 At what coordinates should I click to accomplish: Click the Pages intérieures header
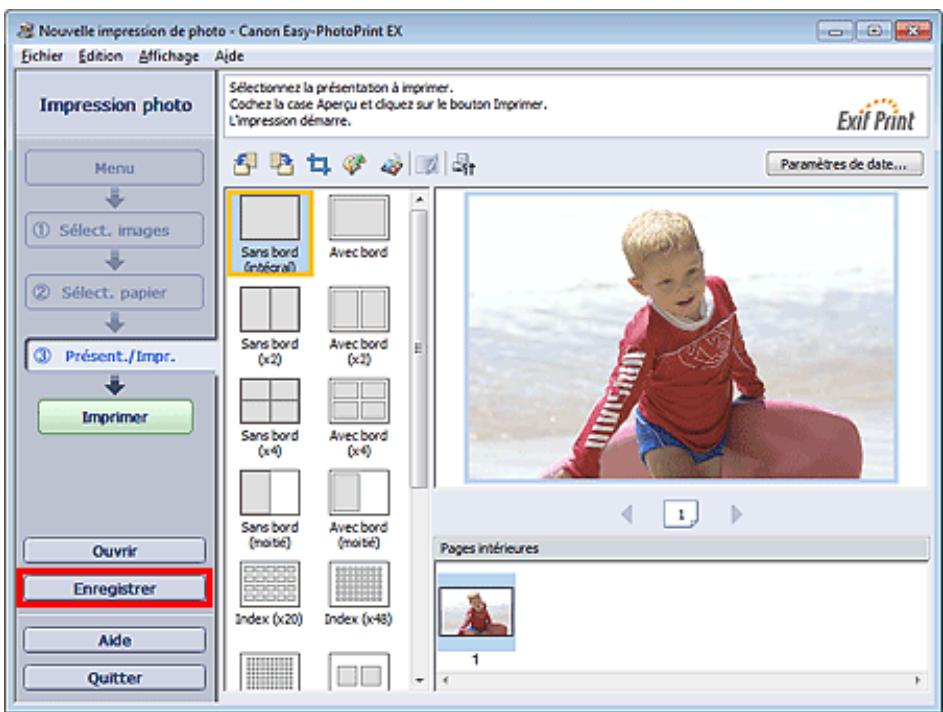[x=681, y=548]
